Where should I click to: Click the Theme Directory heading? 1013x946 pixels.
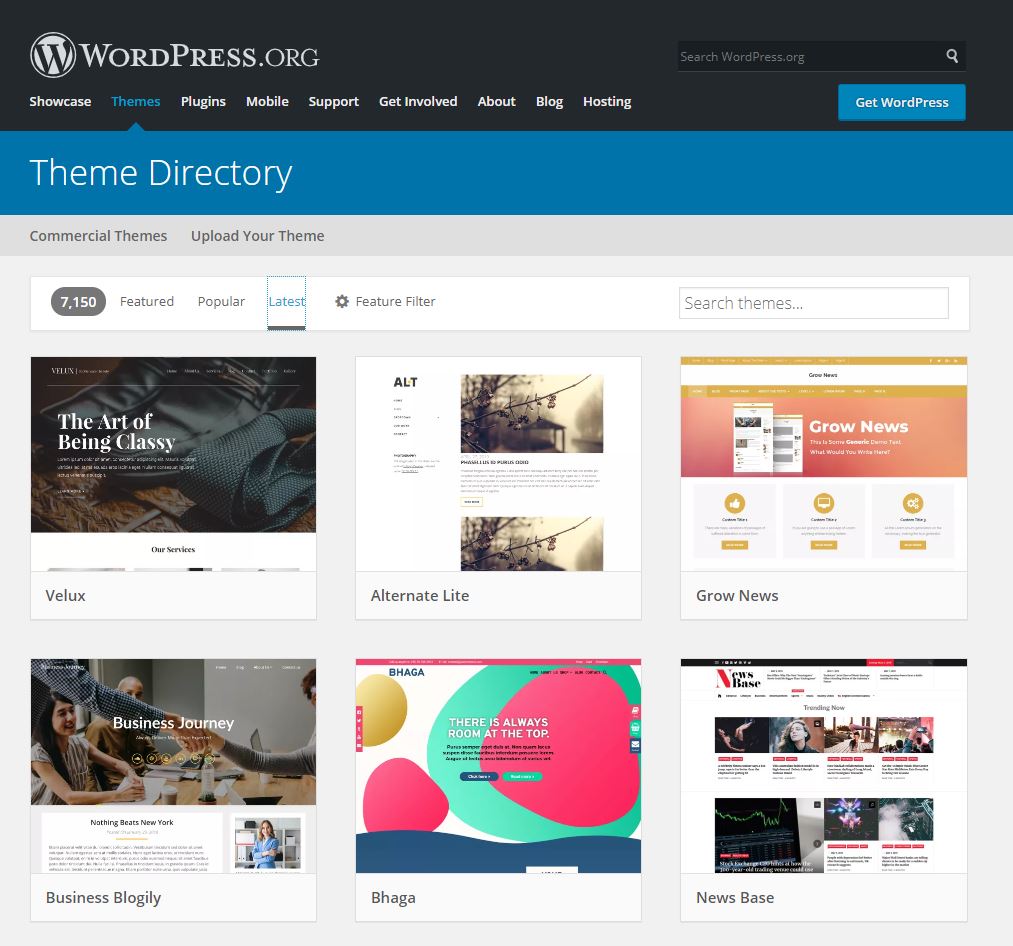pos(161,173)
